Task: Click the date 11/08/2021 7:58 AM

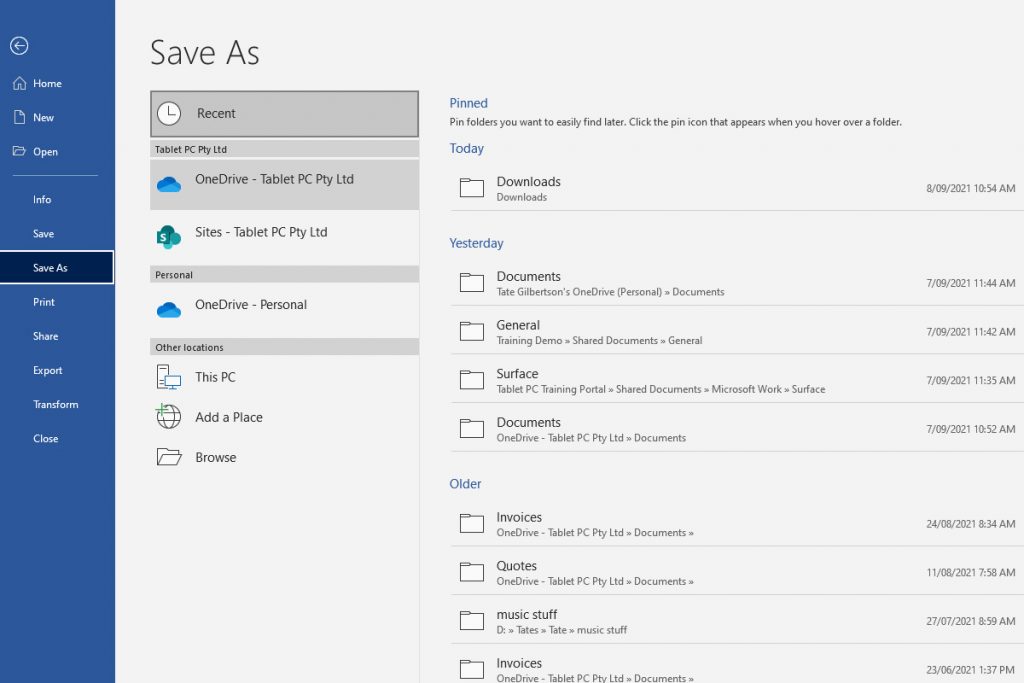Action: point(970,572)
